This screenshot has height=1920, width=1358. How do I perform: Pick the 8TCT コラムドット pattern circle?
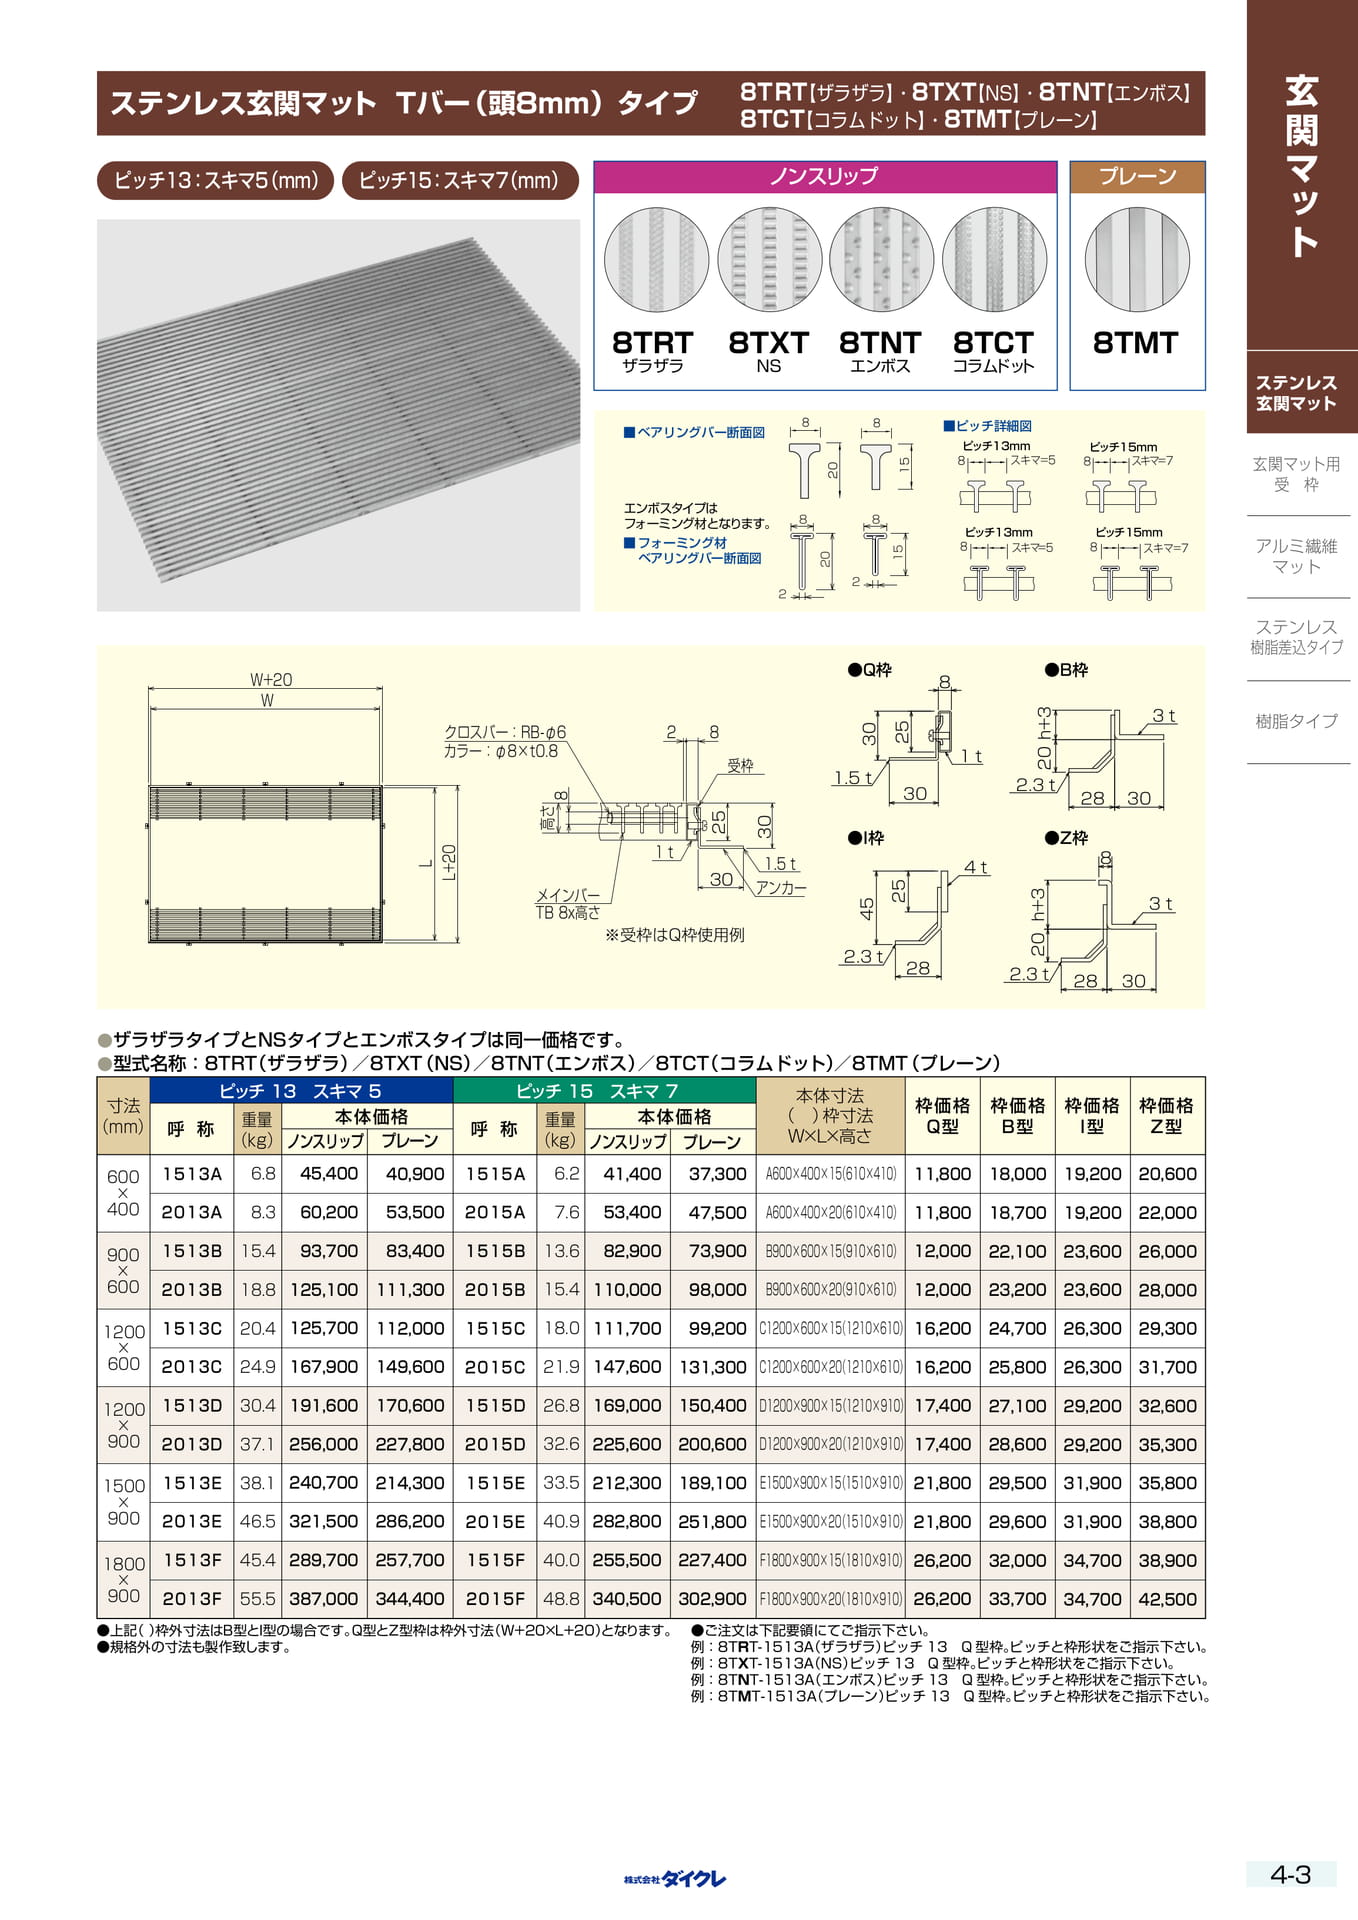coord(994,260)
